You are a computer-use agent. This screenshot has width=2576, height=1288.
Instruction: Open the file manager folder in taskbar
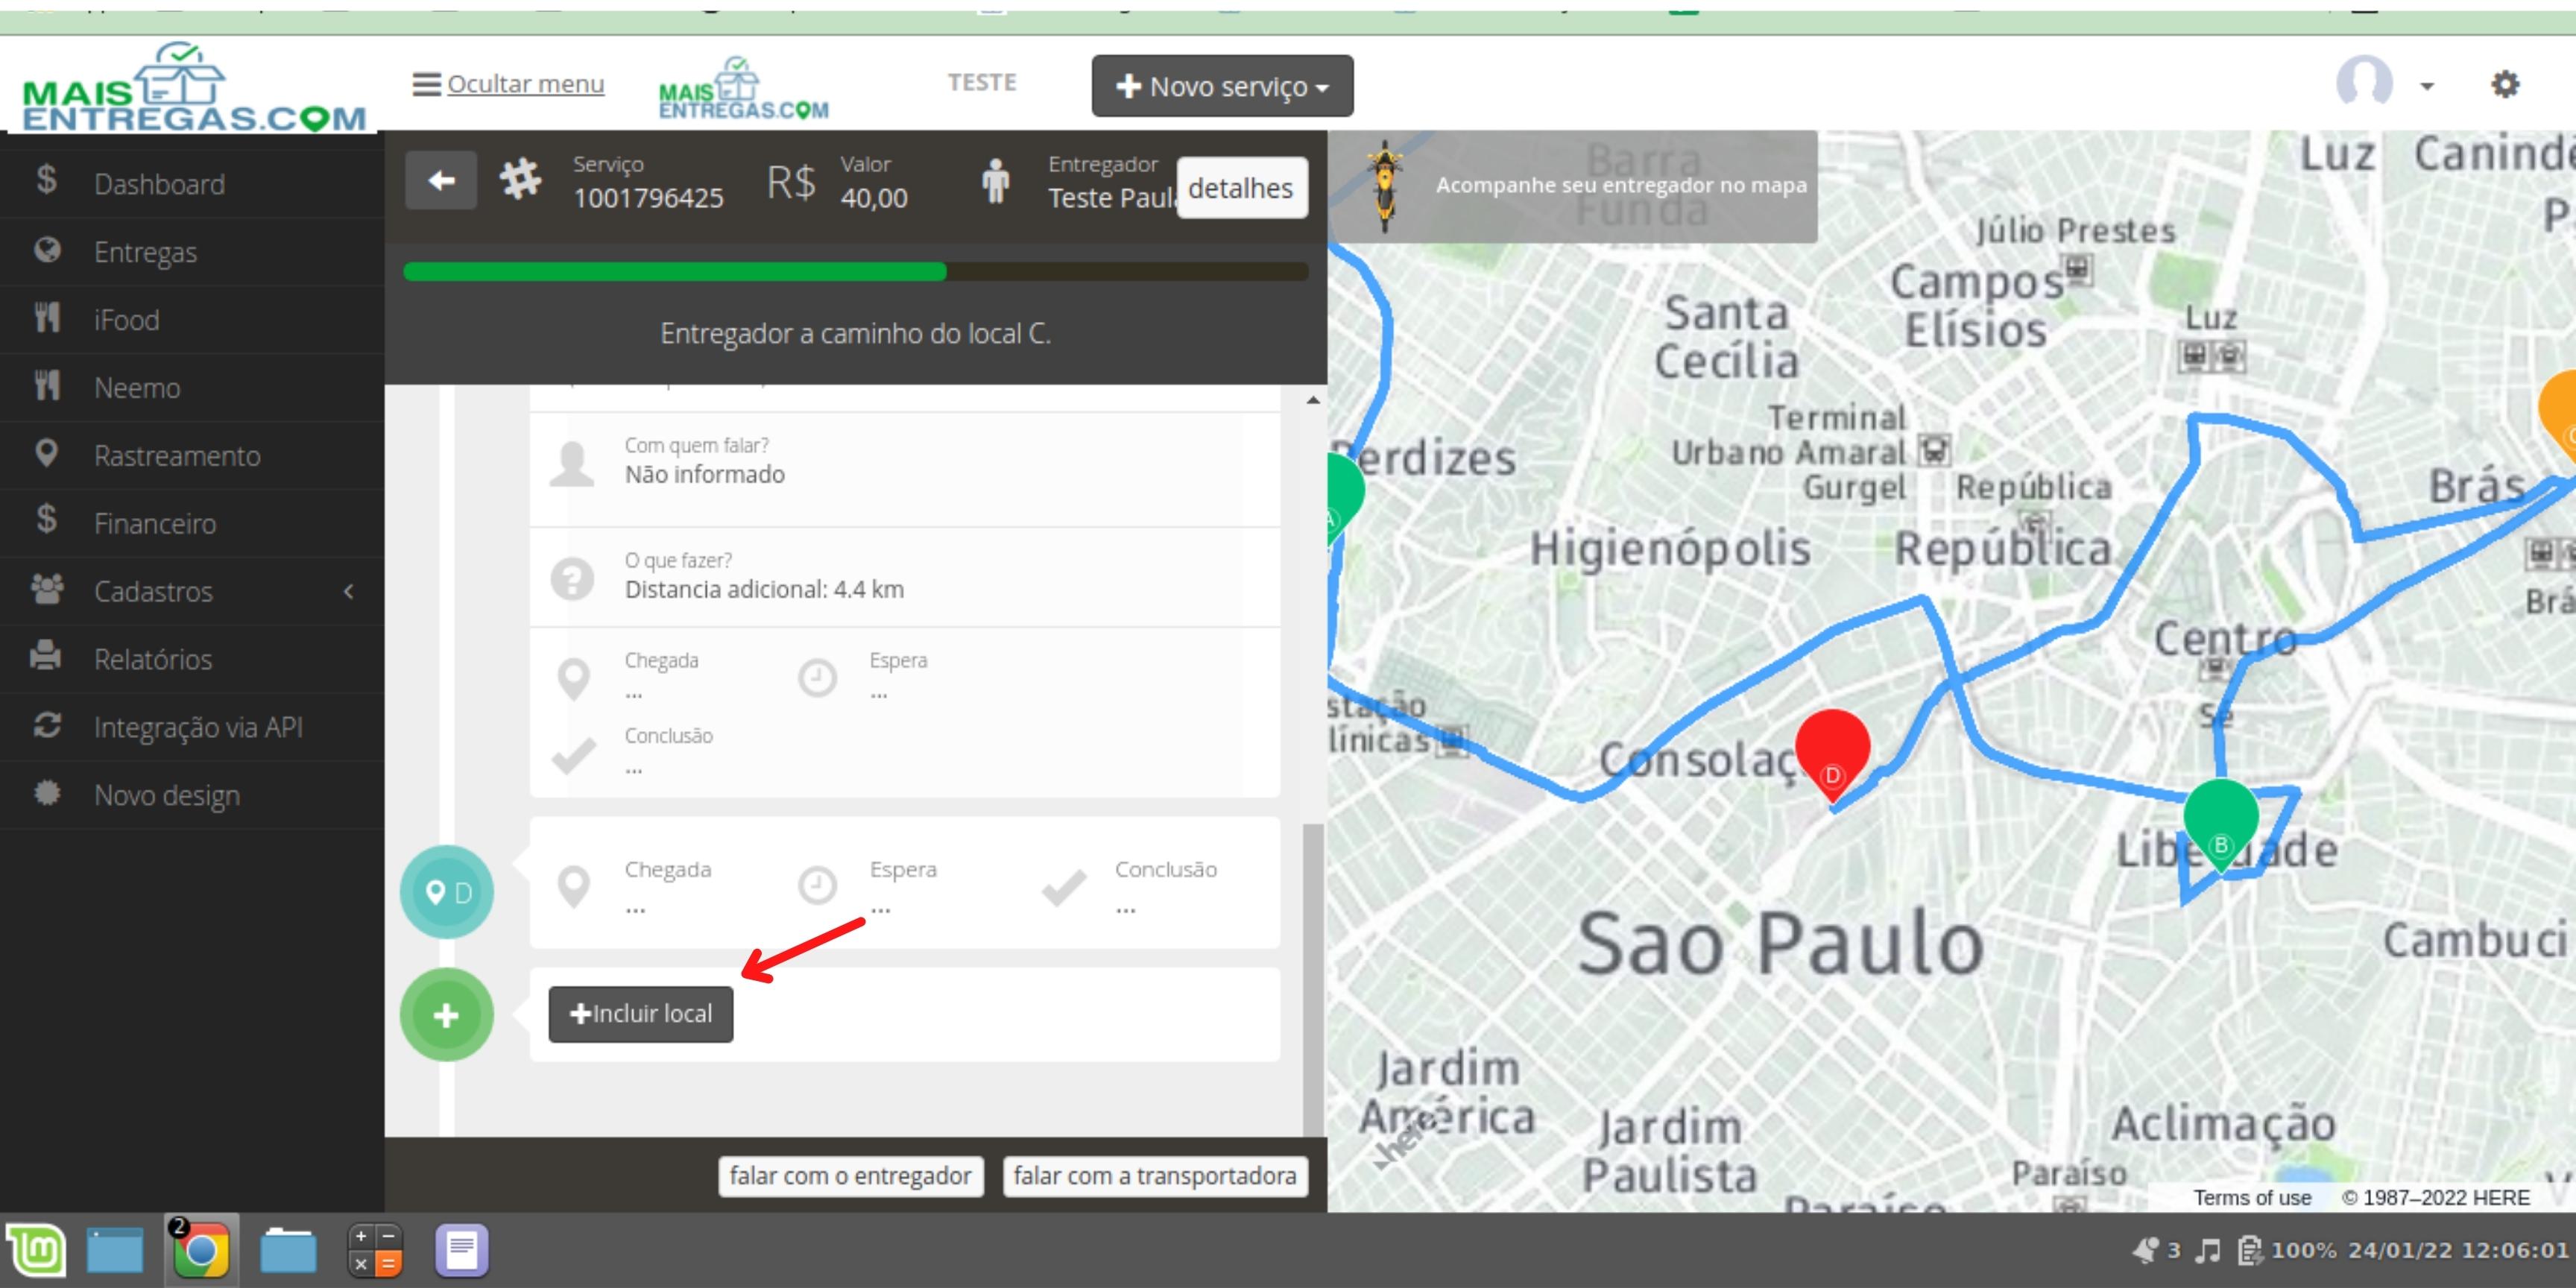click(x=288, y=1250)
